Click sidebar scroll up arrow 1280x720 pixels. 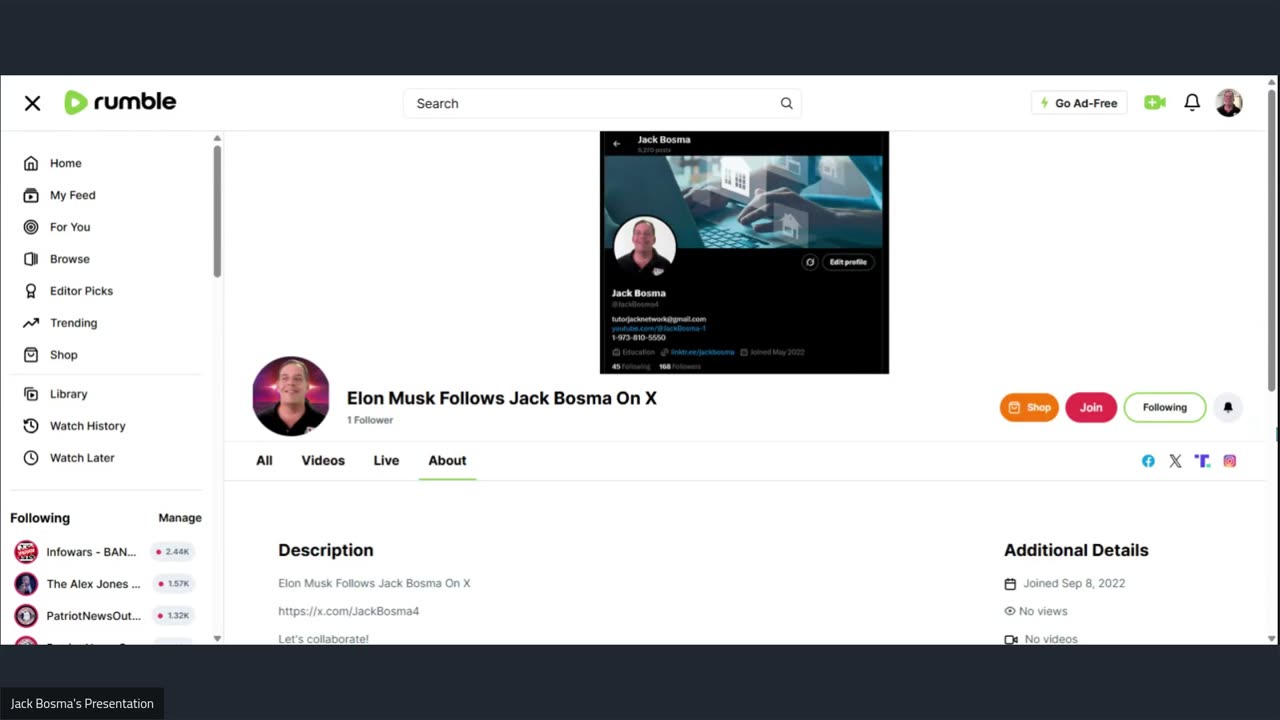[x=217, y=138]
